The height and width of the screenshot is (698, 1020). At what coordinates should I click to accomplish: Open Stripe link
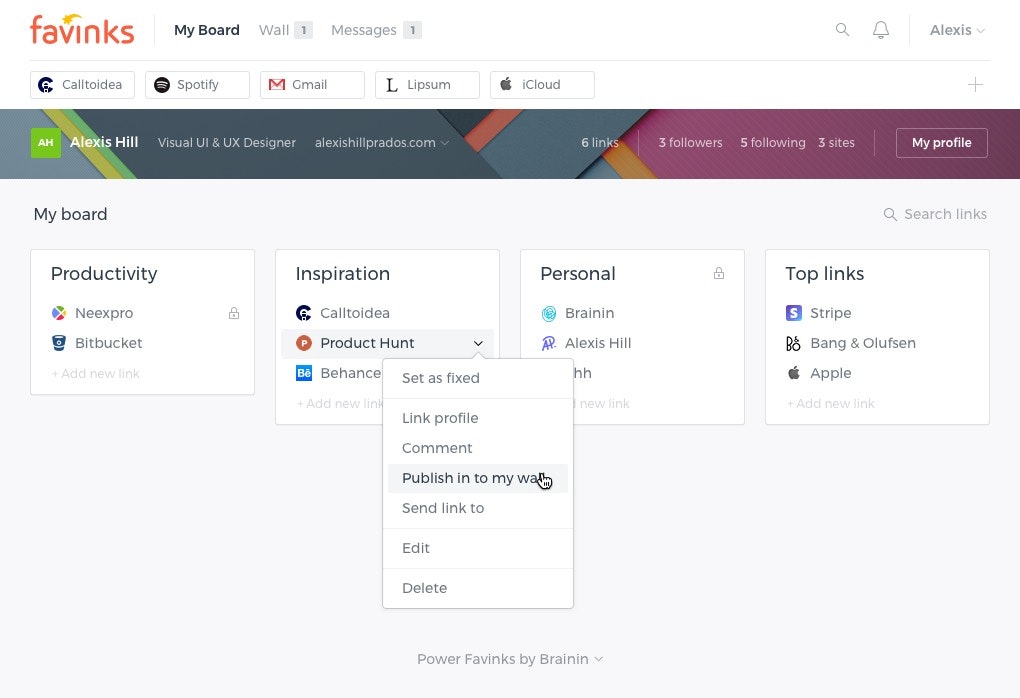pyautogui.click(x=831, y=313)
